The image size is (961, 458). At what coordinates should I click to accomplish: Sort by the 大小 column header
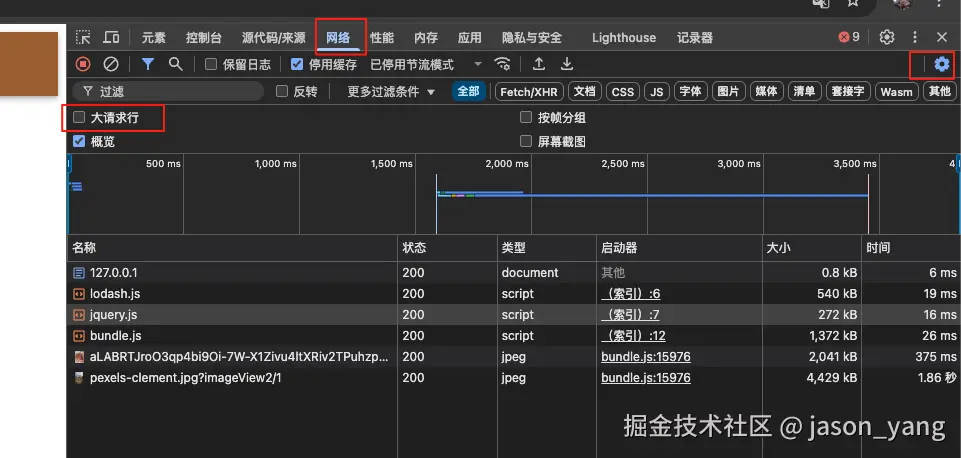point(812,248)
